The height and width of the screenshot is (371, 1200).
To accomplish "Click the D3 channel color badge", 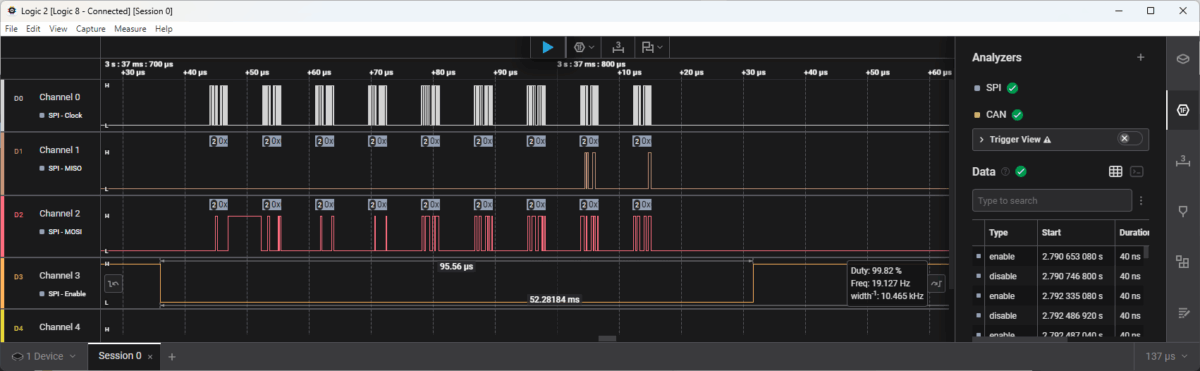I will pos(18,275).
